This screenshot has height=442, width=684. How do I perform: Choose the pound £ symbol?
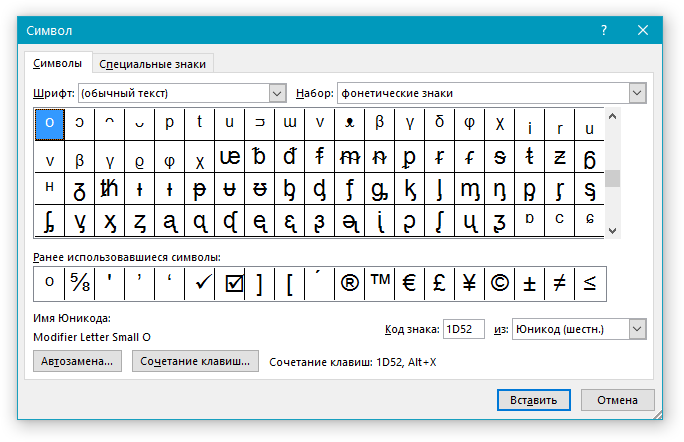439,284
